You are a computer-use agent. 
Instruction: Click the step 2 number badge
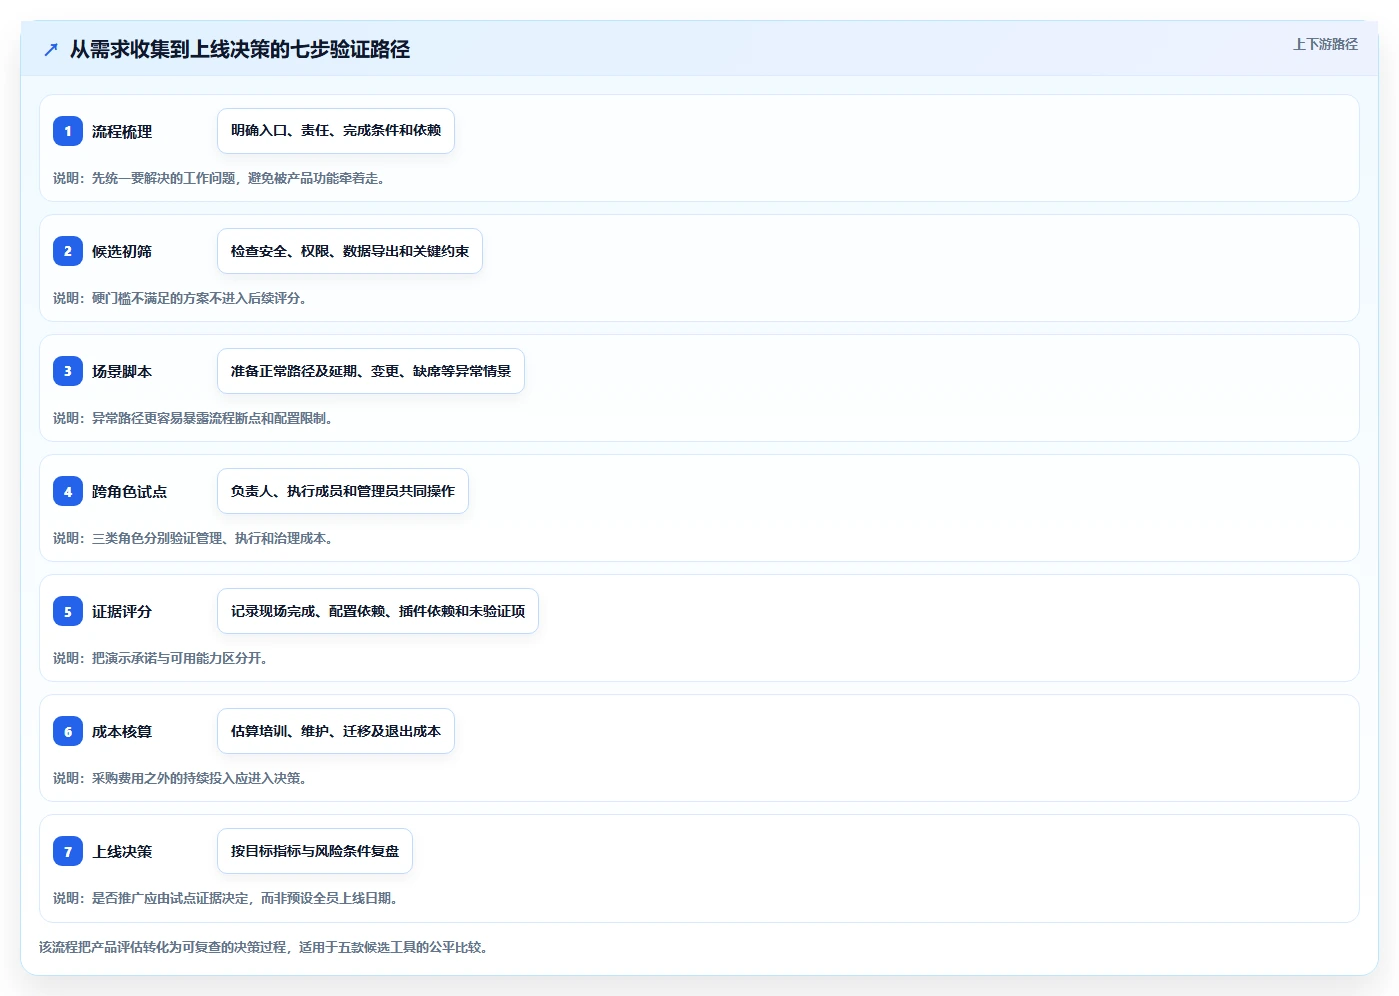(68, 251)
